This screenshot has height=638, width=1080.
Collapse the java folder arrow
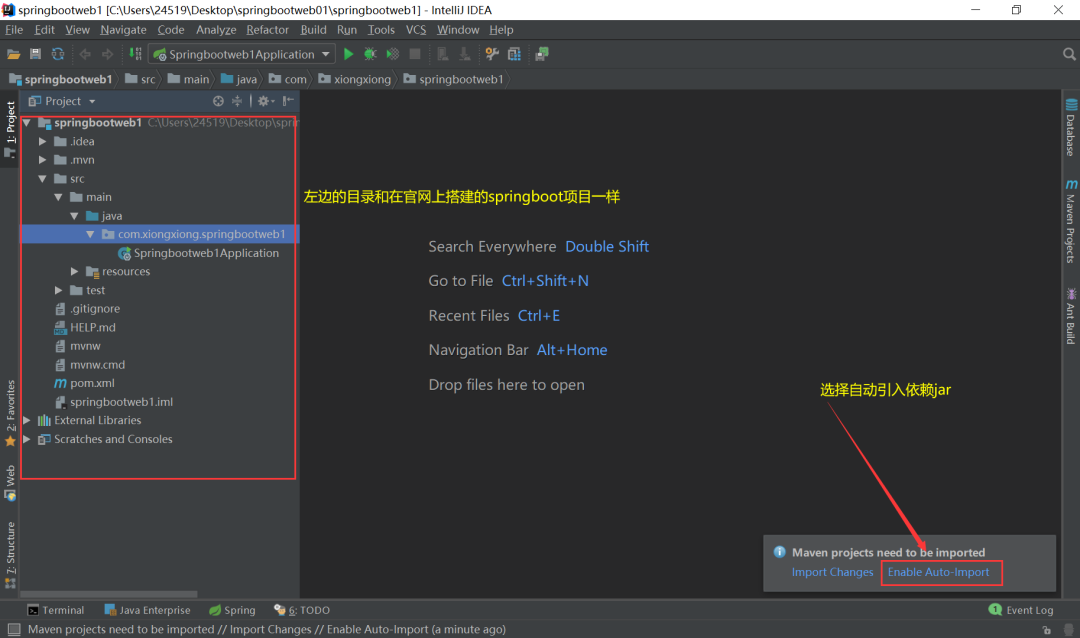74,216
